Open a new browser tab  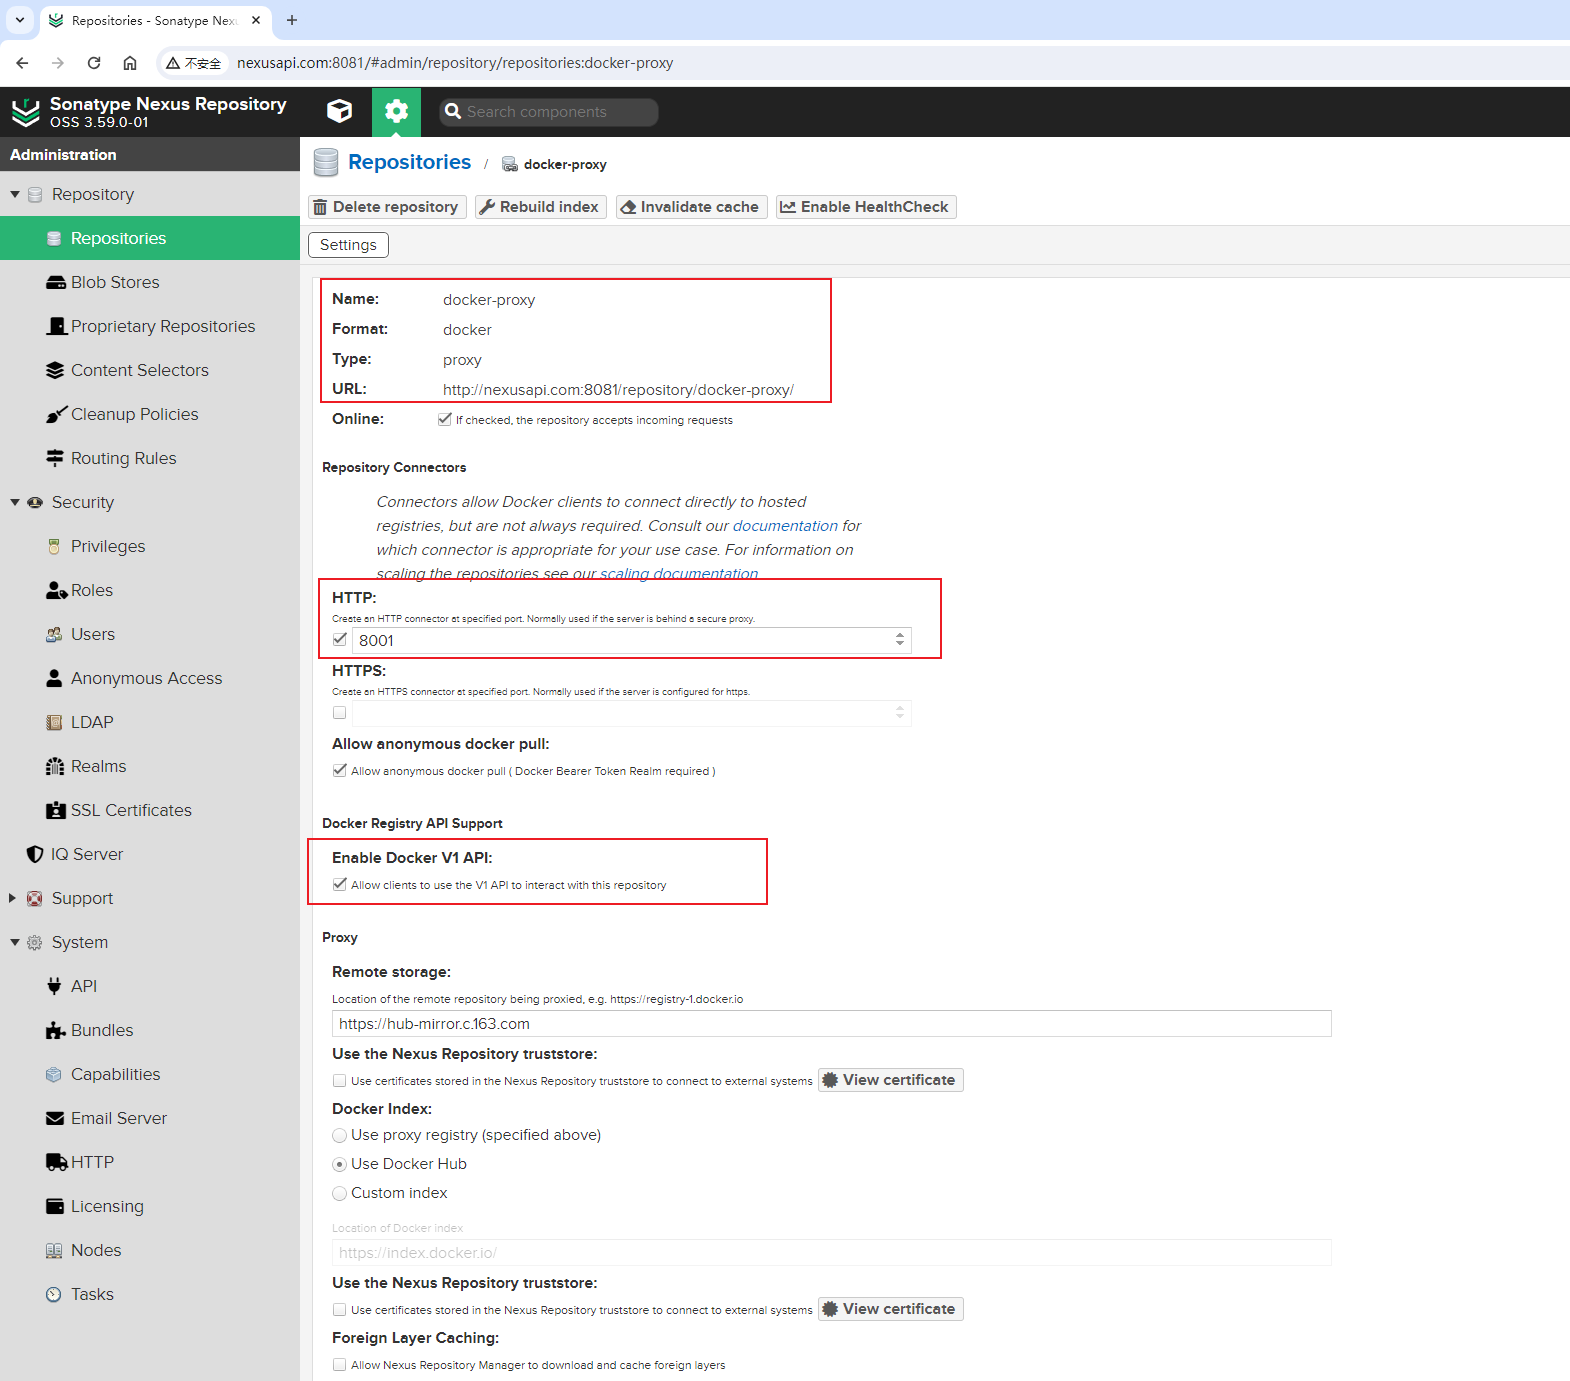pyautogui.click(x=292, y=20)
